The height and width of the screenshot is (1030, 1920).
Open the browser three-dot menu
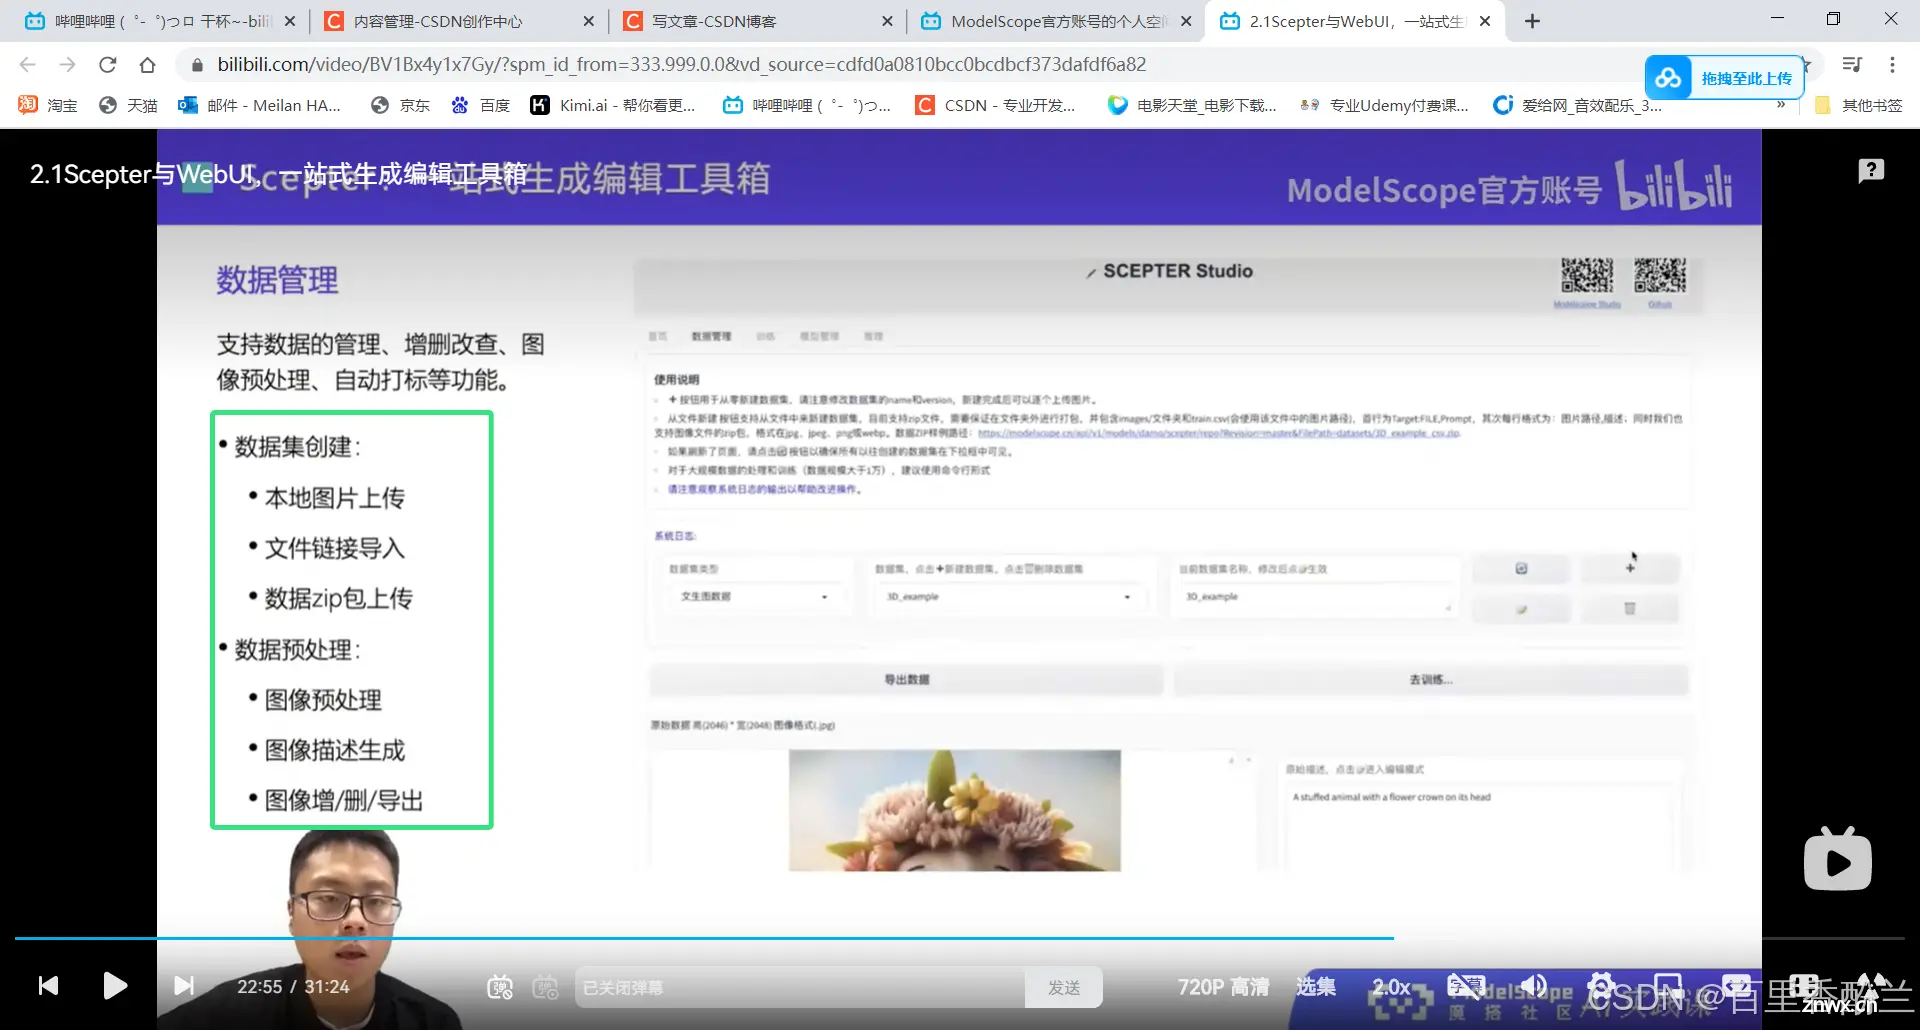[1892, 65]
